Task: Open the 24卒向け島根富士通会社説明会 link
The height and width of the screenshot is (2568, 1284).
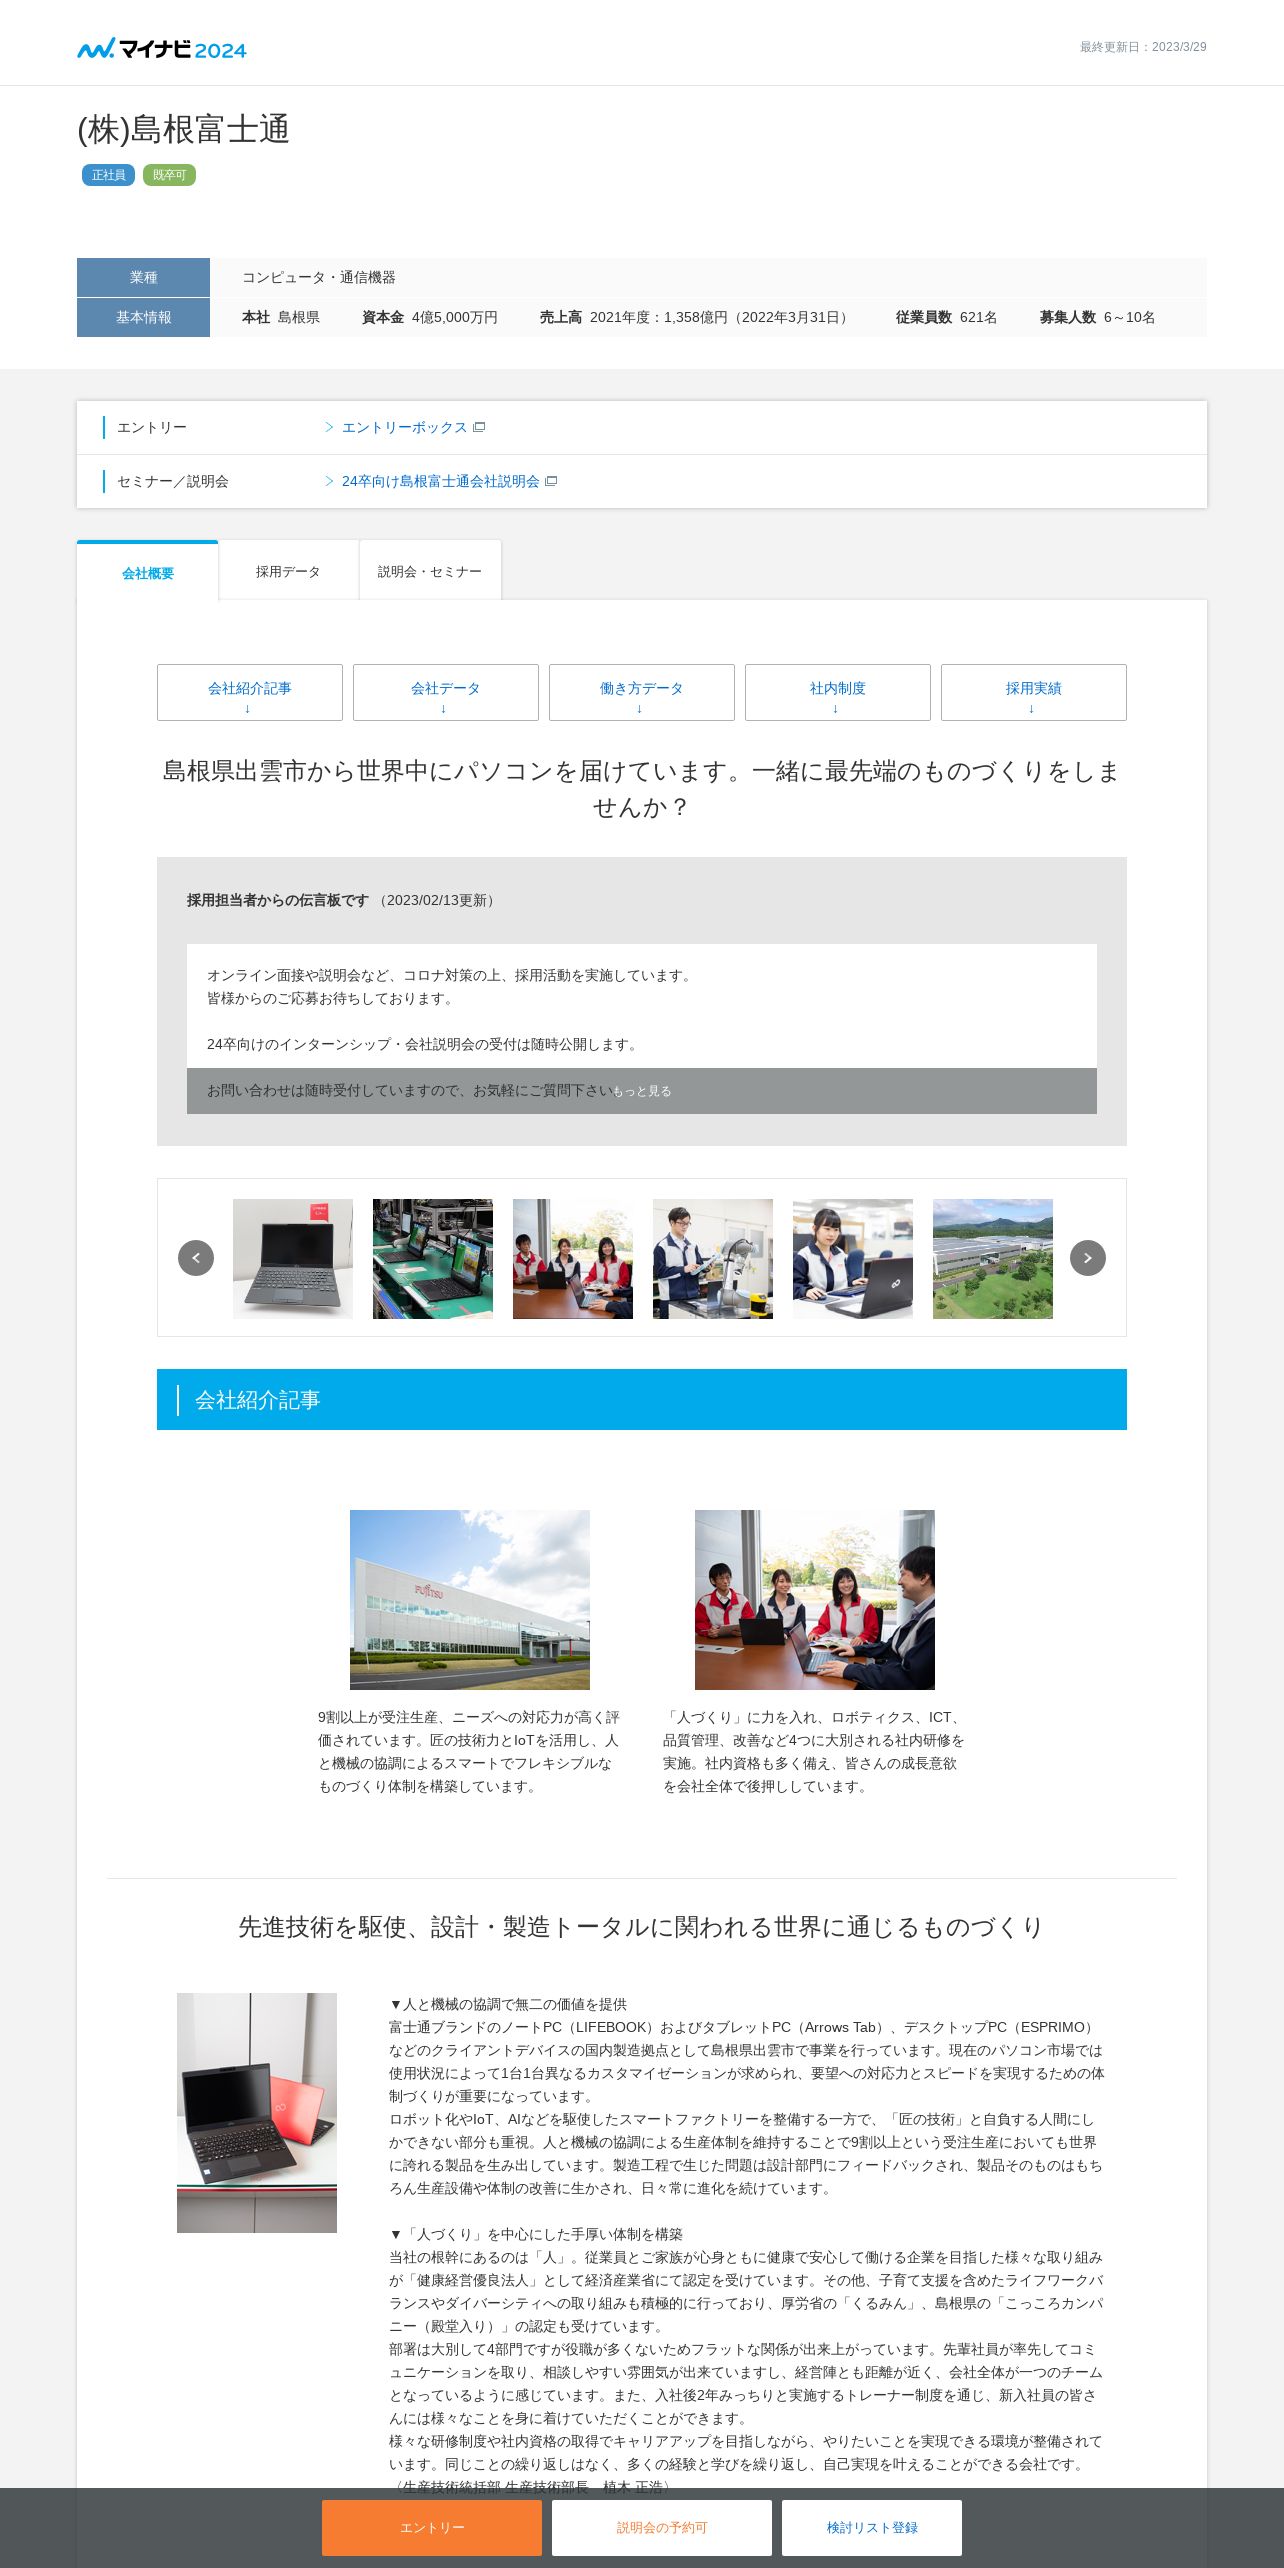Action: point(440,481)
